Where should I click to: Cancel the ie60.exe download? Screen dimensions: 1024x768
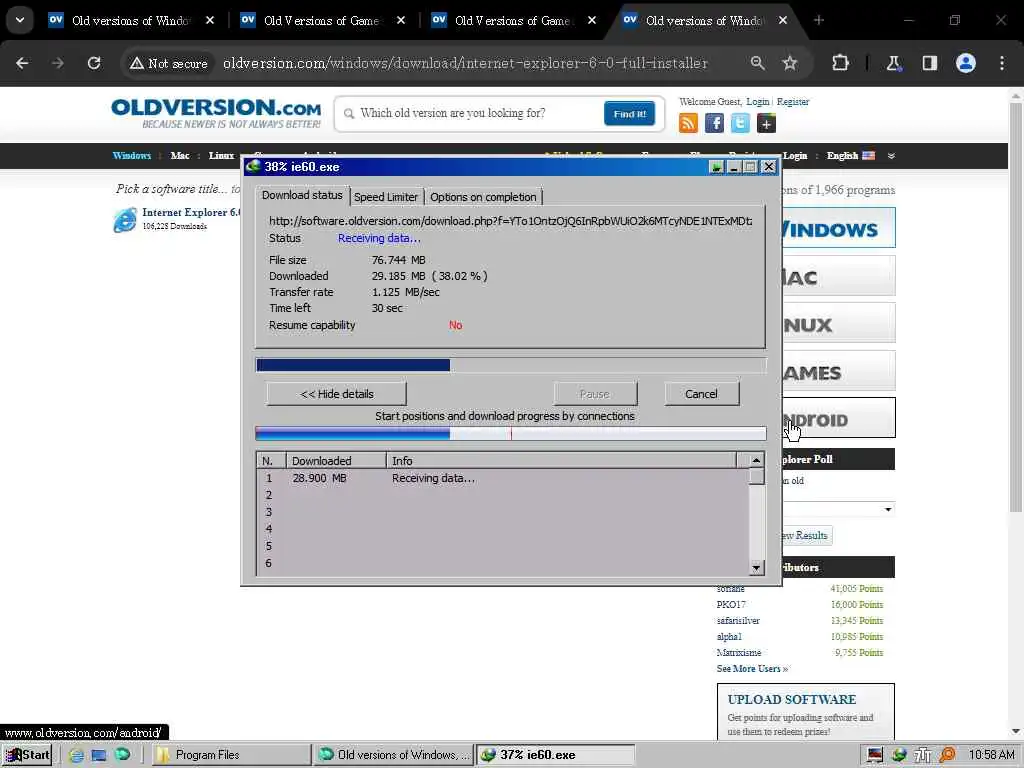[701, 394]
